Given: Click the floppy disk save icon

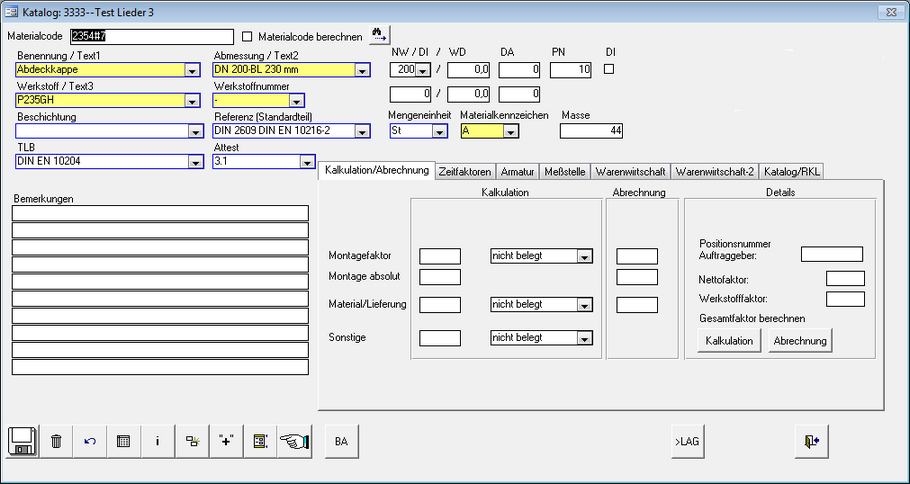Looking at the screenshot, I should (24, 441).
